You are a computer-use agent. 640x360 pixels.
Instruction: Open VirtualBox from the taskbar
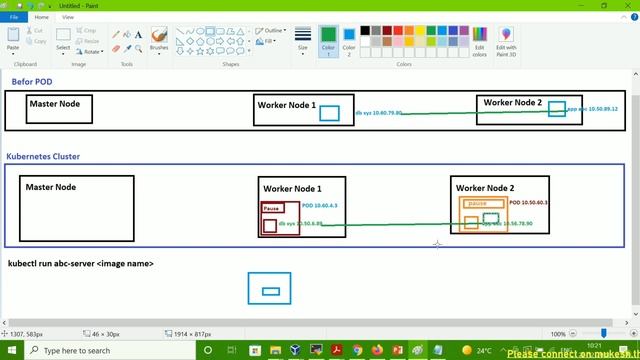tap(296, 350)
